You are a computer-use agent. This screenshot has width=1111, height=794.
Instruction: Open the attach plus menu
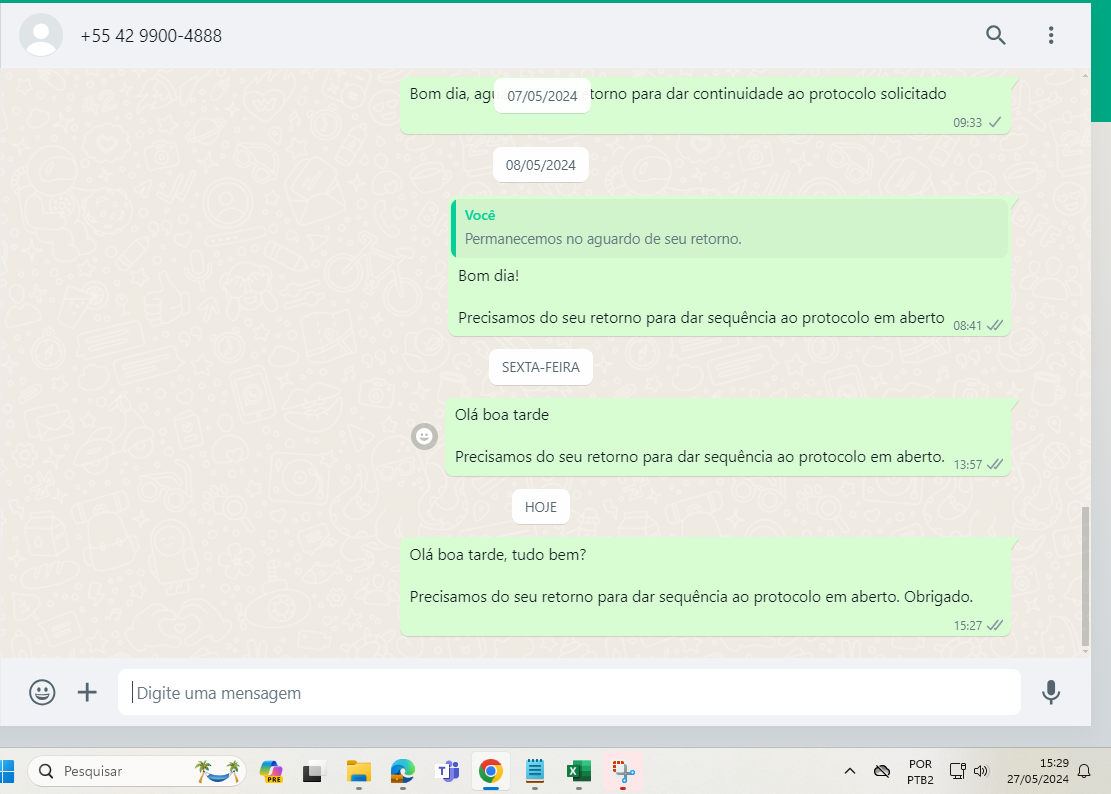pyautogui.click(x=87, y=692)
